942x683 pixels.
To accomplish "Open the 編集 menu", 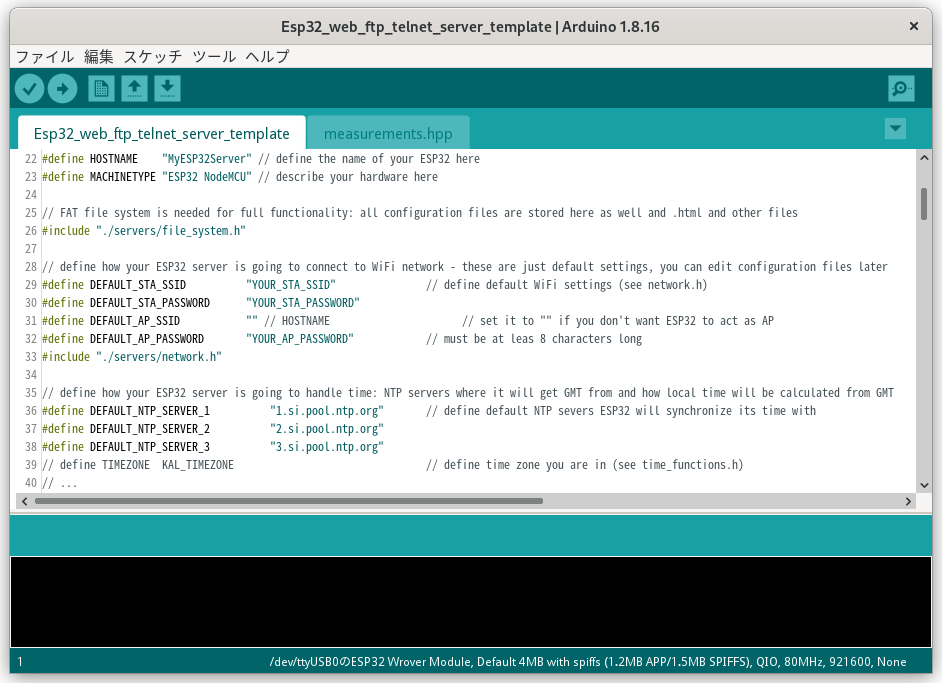I will click(99, 56).
